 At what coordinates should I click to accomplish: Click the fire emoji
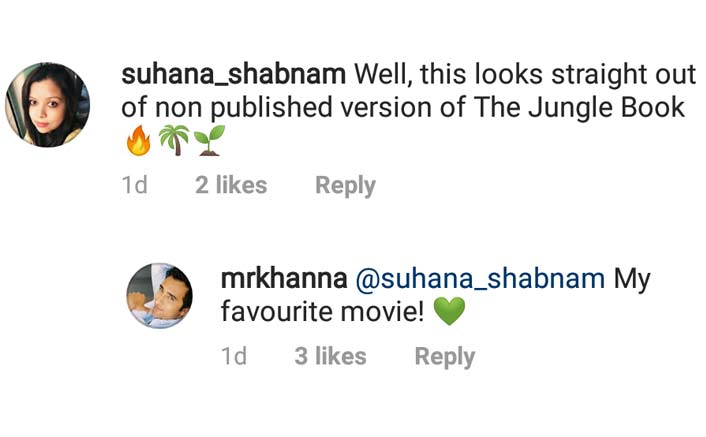coord(138,141)
